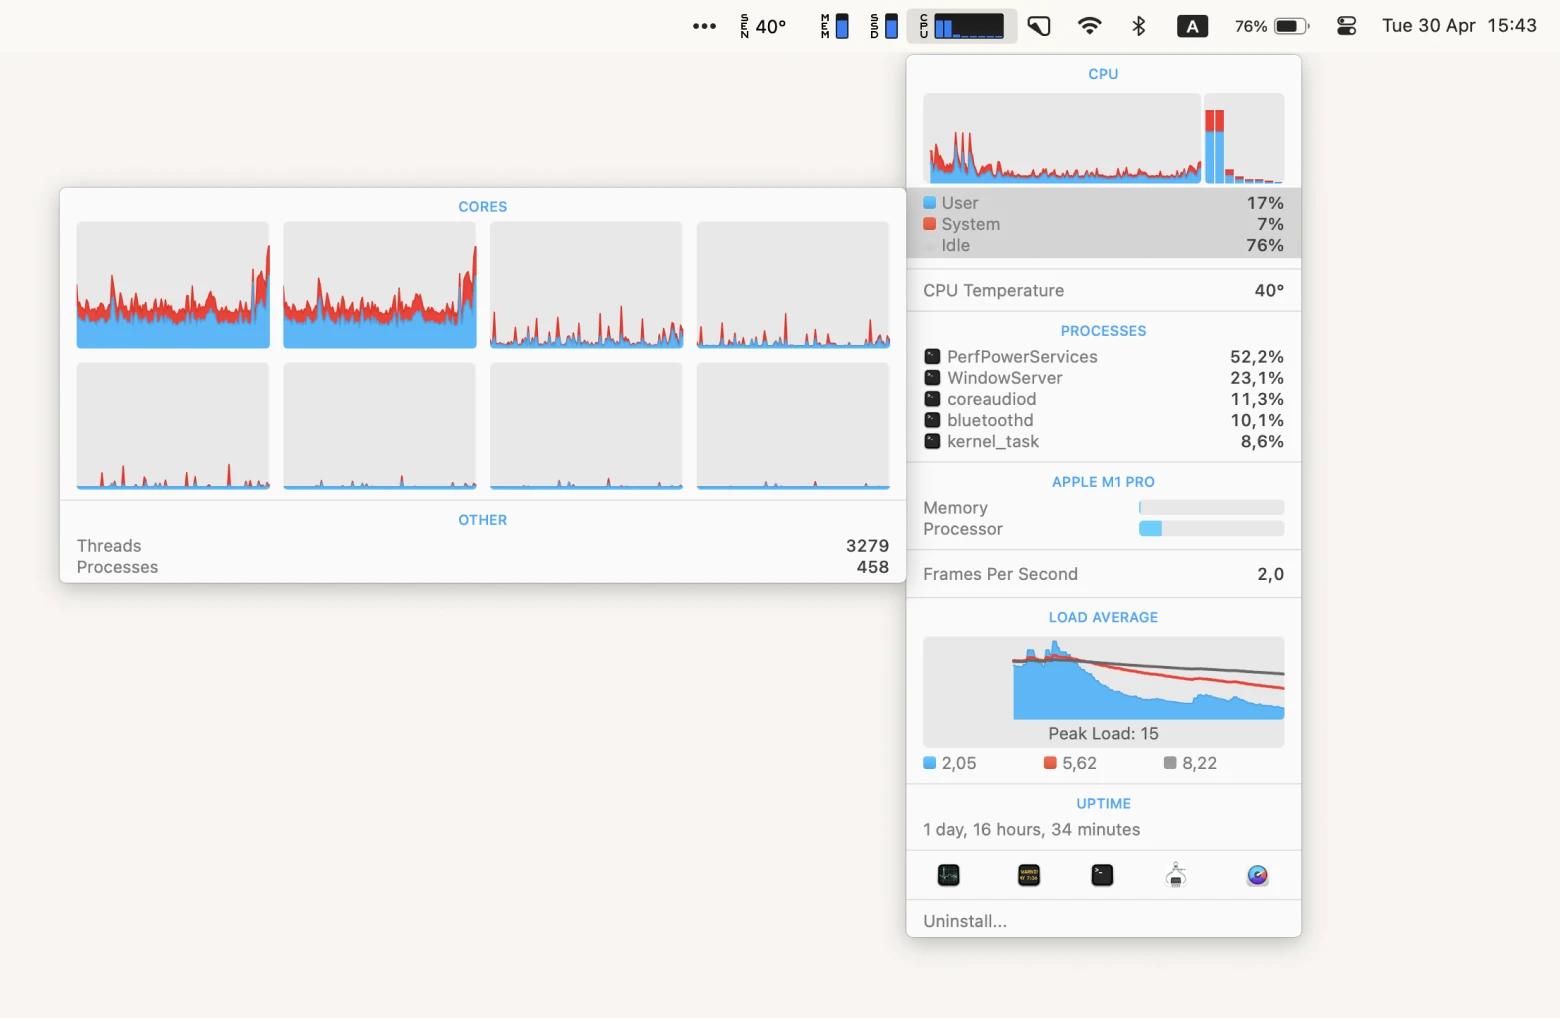Open the Bluetooth menu bar icon
The height and width of the screenshot is (1018, 1560).
[x=1138, y=26]
